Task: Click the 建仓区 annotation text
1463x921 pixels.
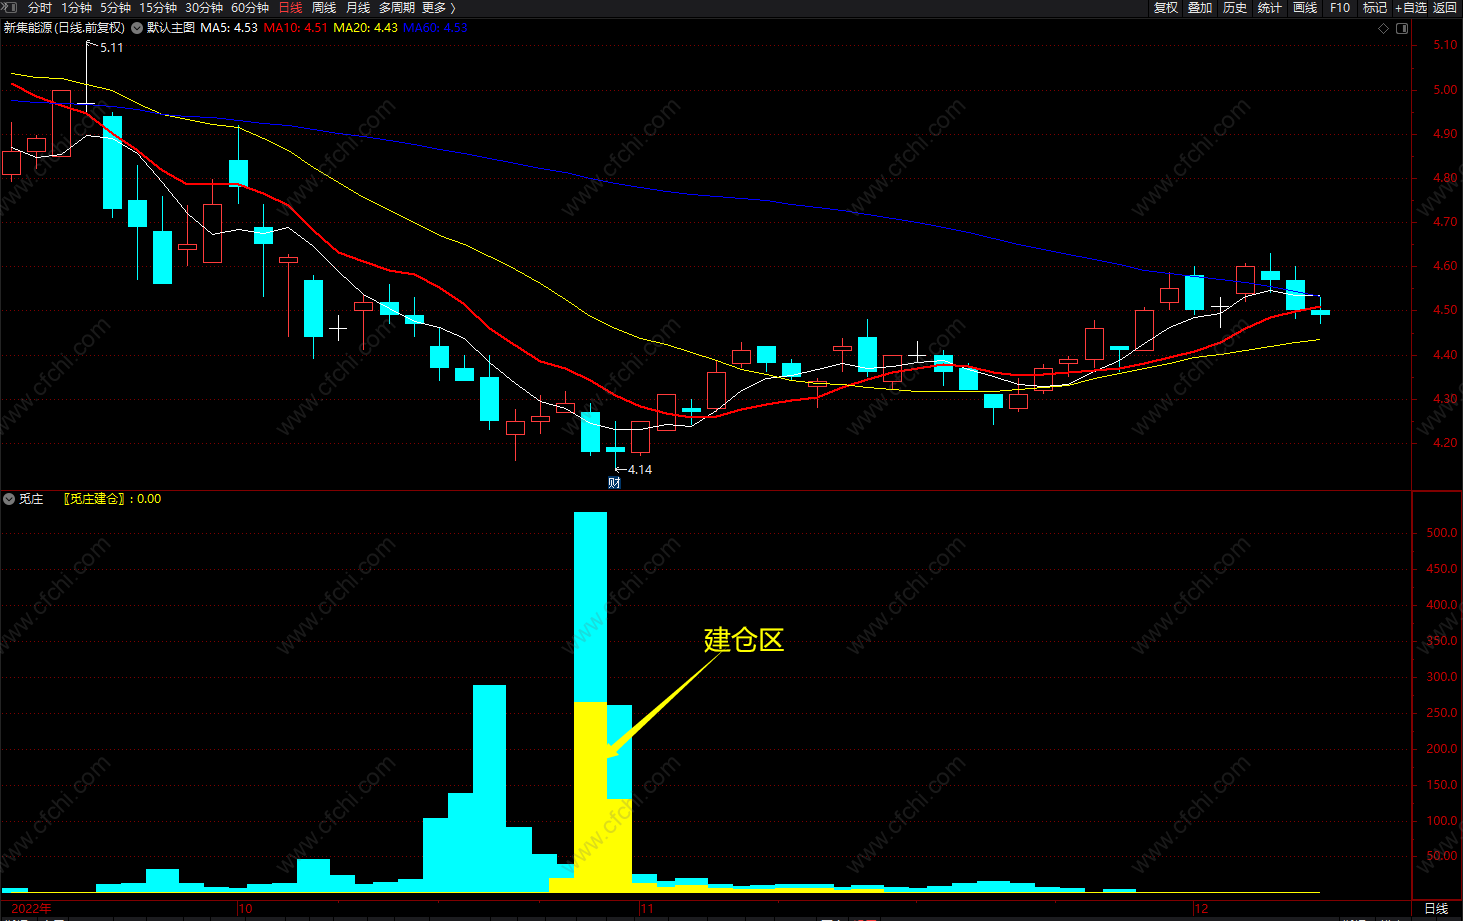Action: pos(744,640)
